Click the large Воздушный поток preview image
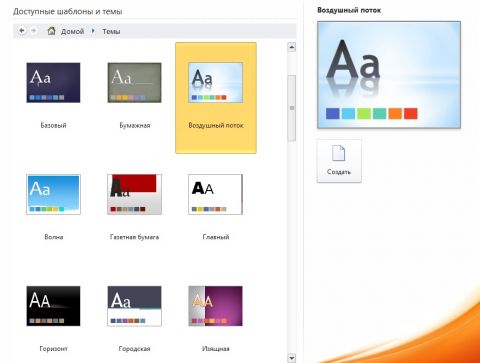This screenshot has width=480, height=363. (x=389, y=75)
